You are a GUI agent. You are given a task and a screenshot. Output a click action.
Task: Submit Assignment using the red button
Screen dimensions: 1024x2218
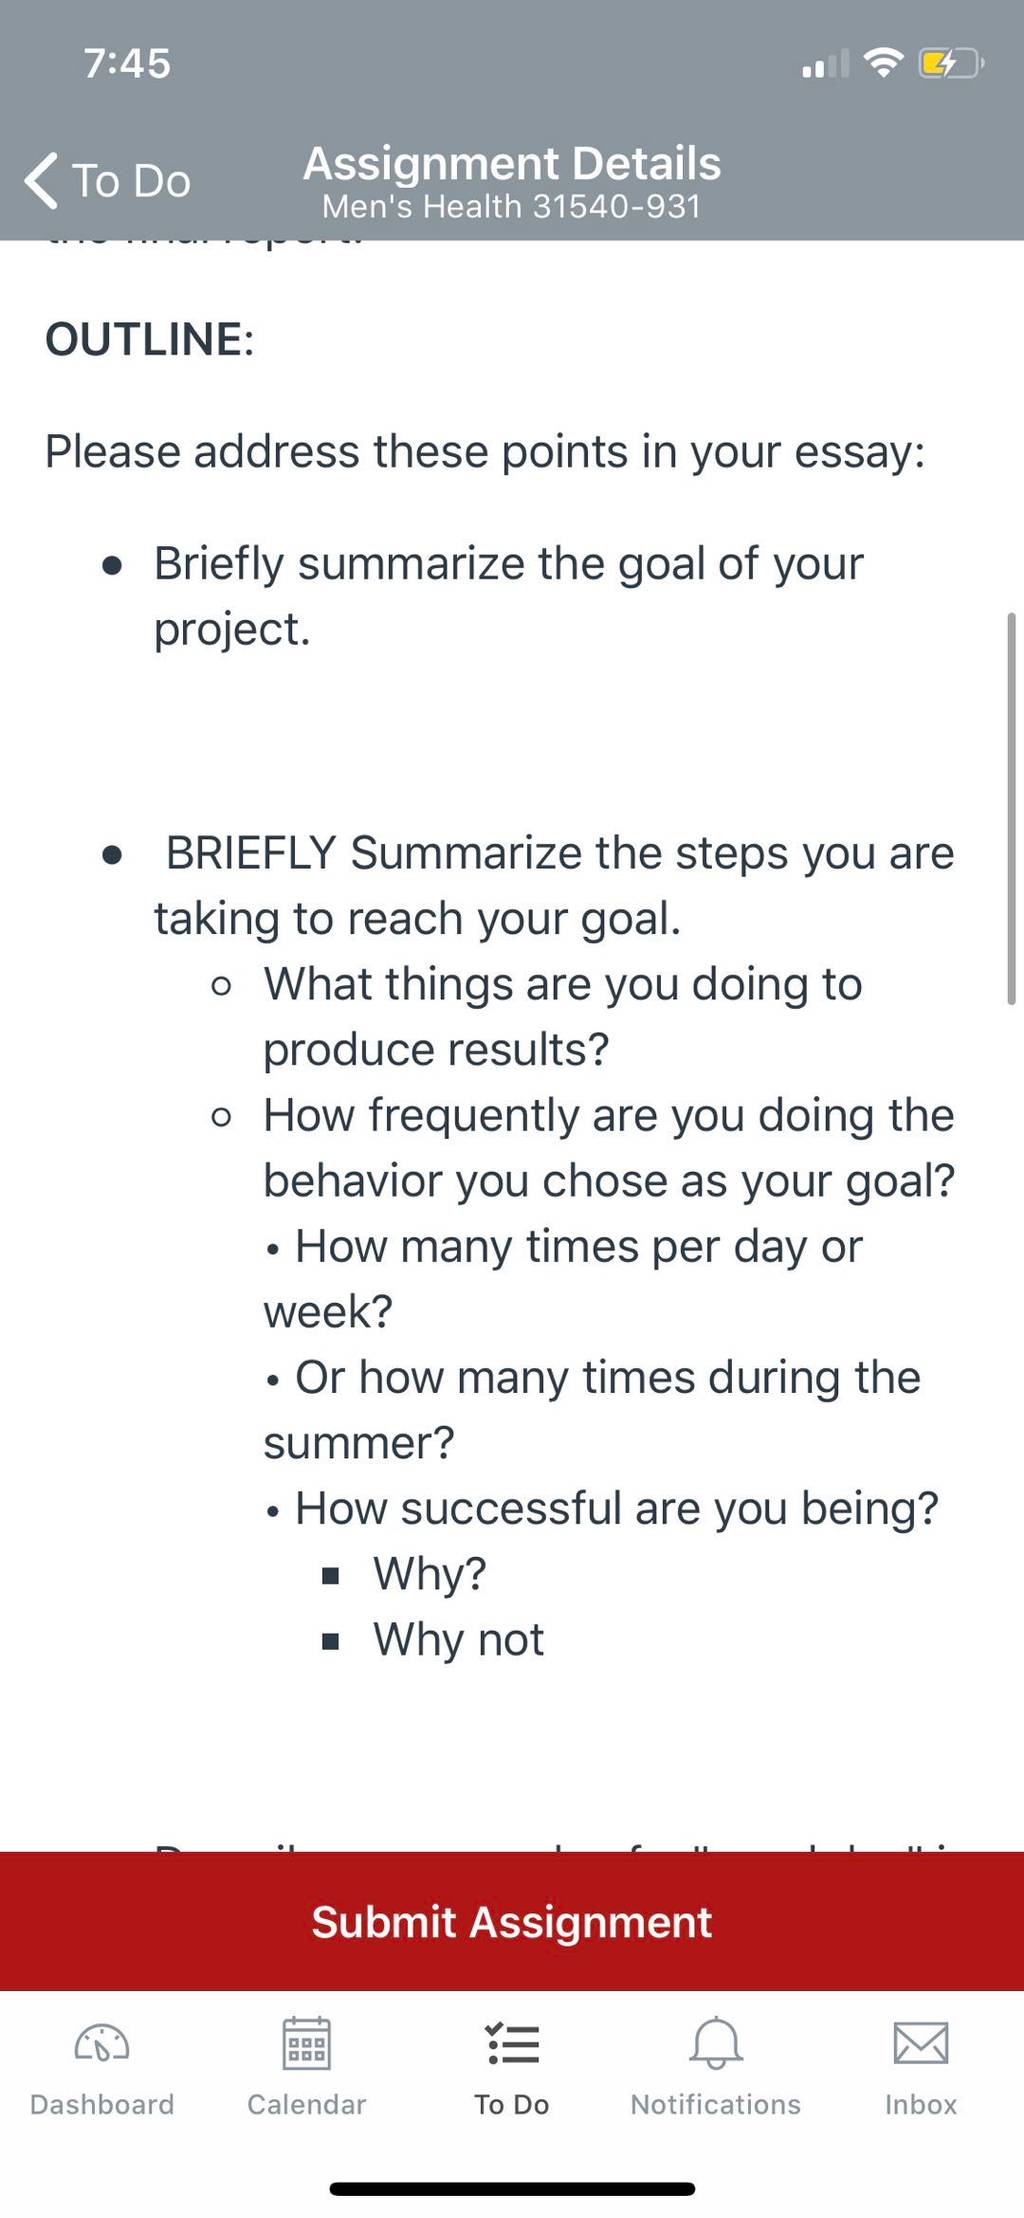512,1921
